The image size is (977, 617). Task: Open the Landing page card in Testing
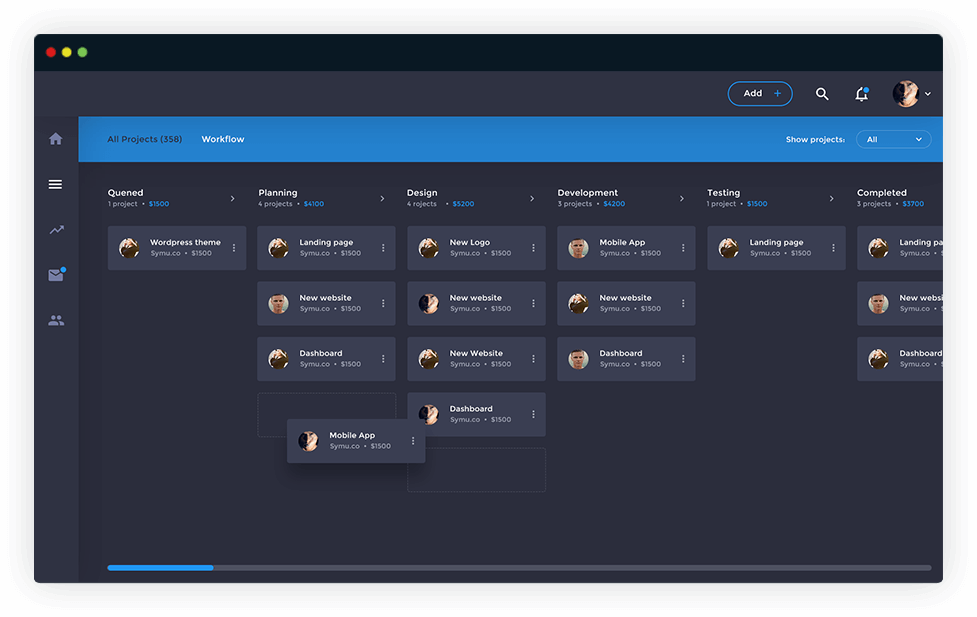click(x=772, y=248)
